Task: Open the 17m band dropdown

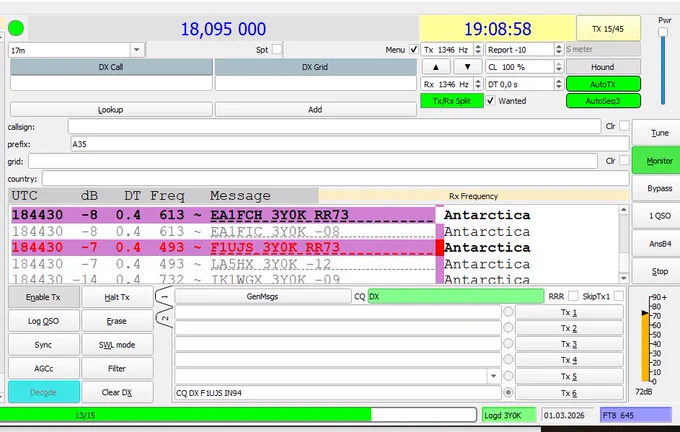Action: pyautogui.click(x=137, y=50)
